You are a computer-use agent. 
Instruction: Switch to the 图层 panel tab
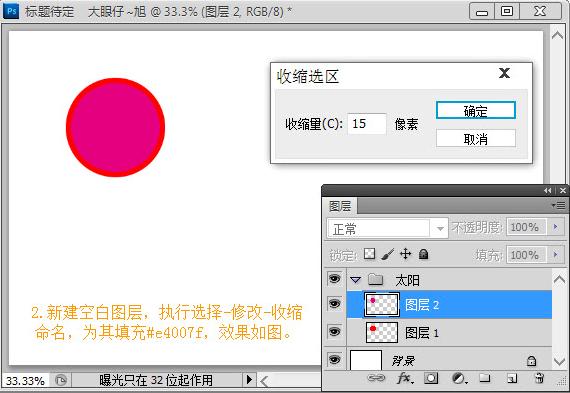pos(340,206)
